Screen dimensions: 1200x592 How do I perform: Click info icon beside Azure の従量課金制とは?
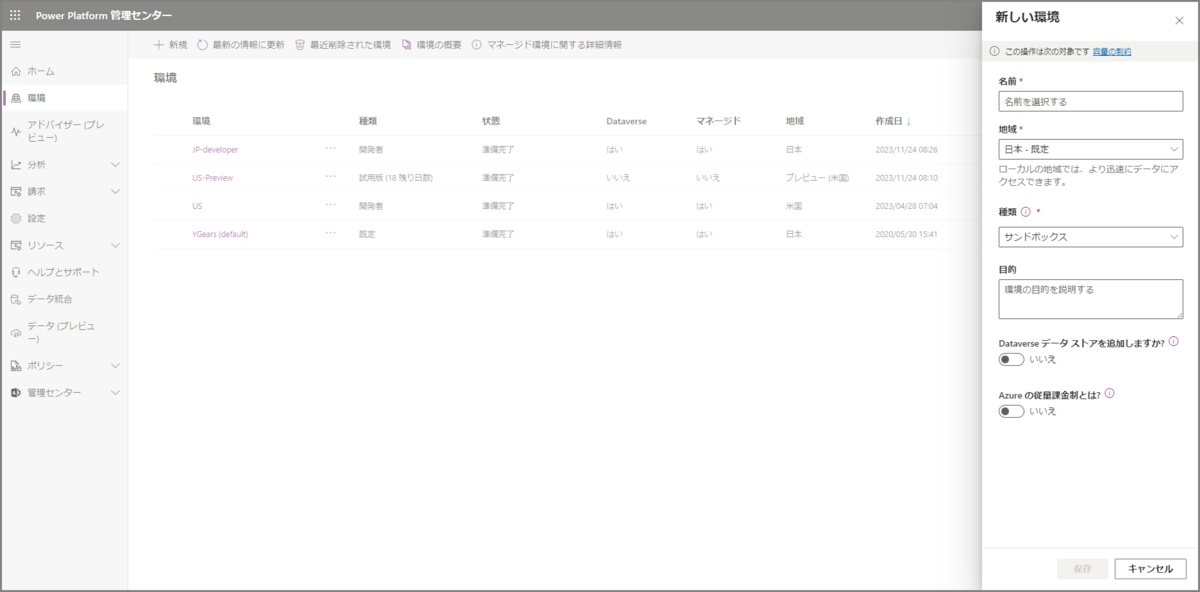point(1109,394)
